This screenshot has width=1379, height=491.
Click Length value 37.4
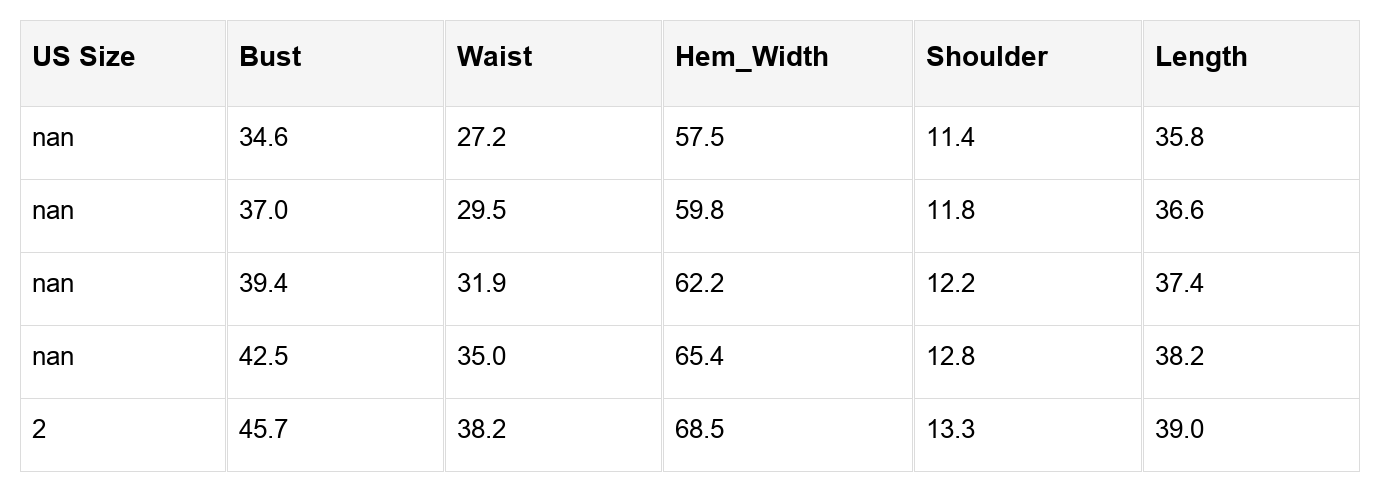coord(1179,284)
